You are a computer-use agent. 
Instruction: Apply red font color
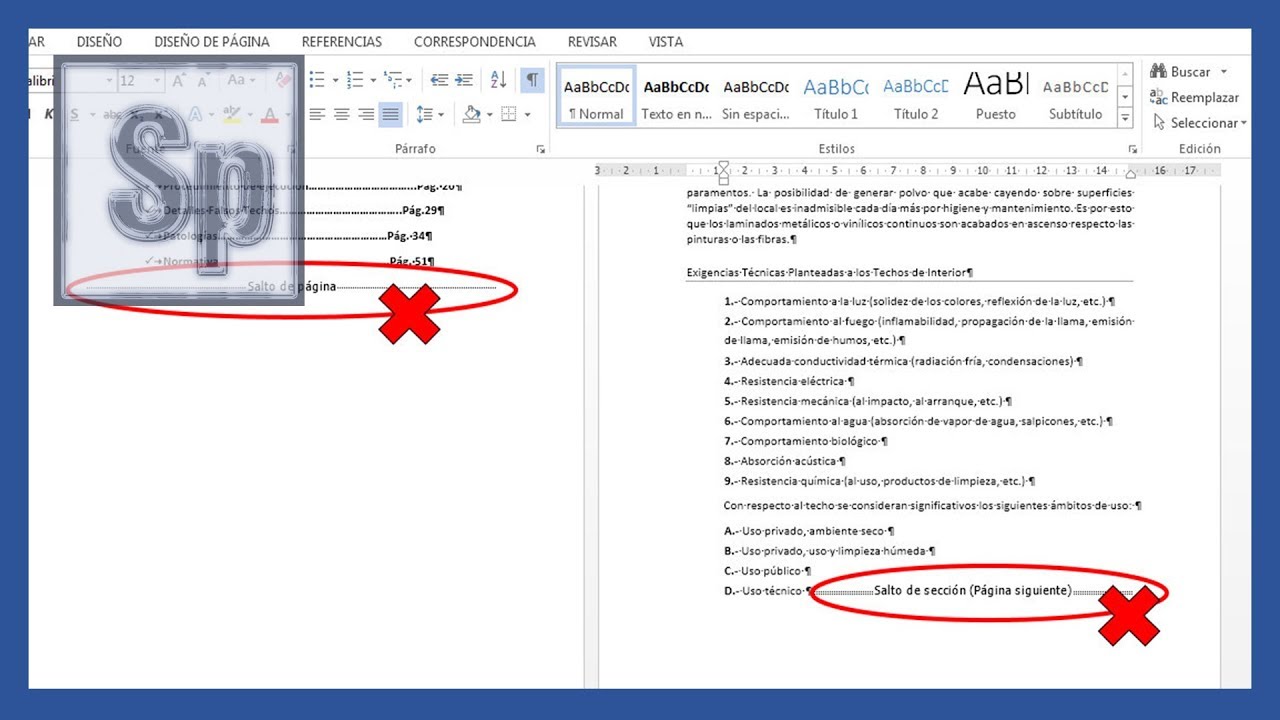point(269,115)
